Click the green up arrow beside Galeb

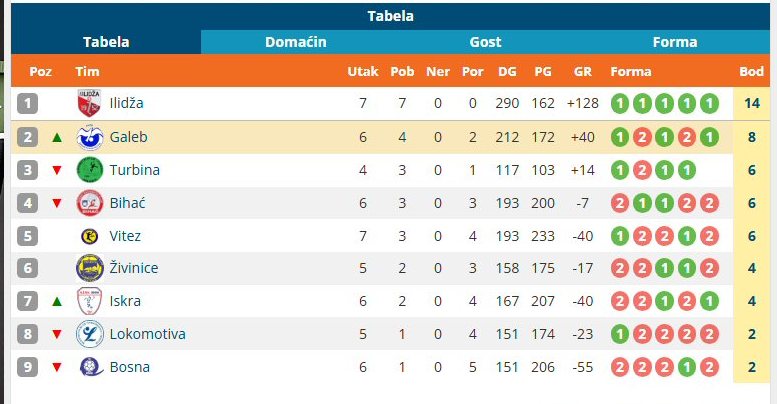pos(57,137)
